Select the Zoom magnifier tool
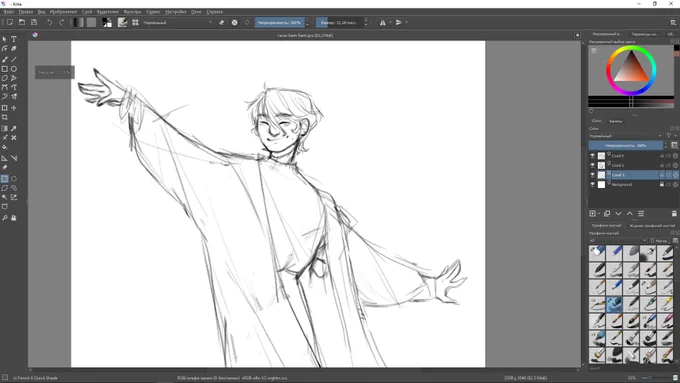Screen dimensions: 680x383 (5, 218)
